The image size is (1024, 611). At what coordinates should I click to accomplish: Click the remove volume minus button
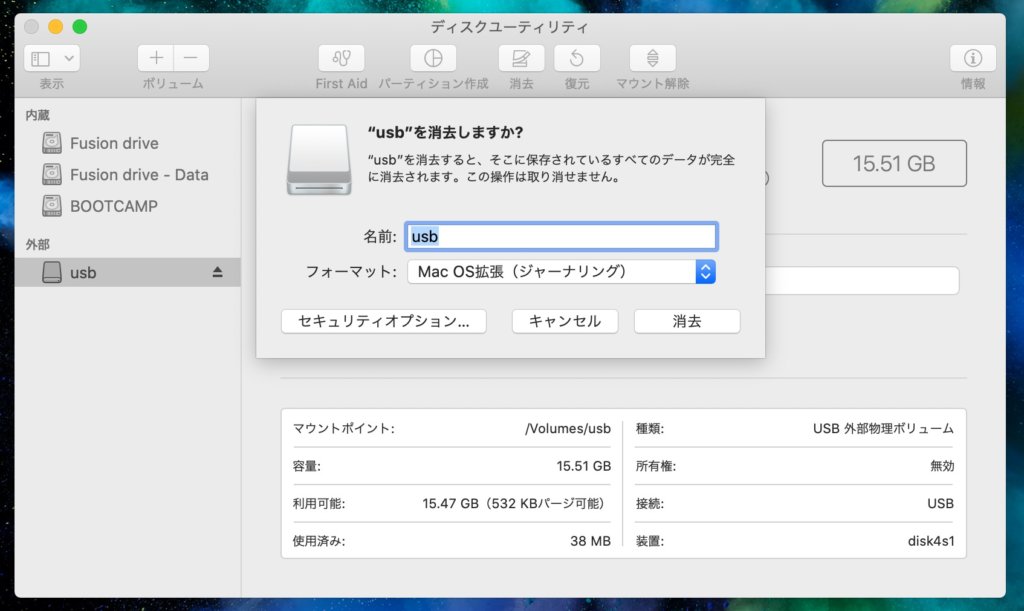click(191, 58)
